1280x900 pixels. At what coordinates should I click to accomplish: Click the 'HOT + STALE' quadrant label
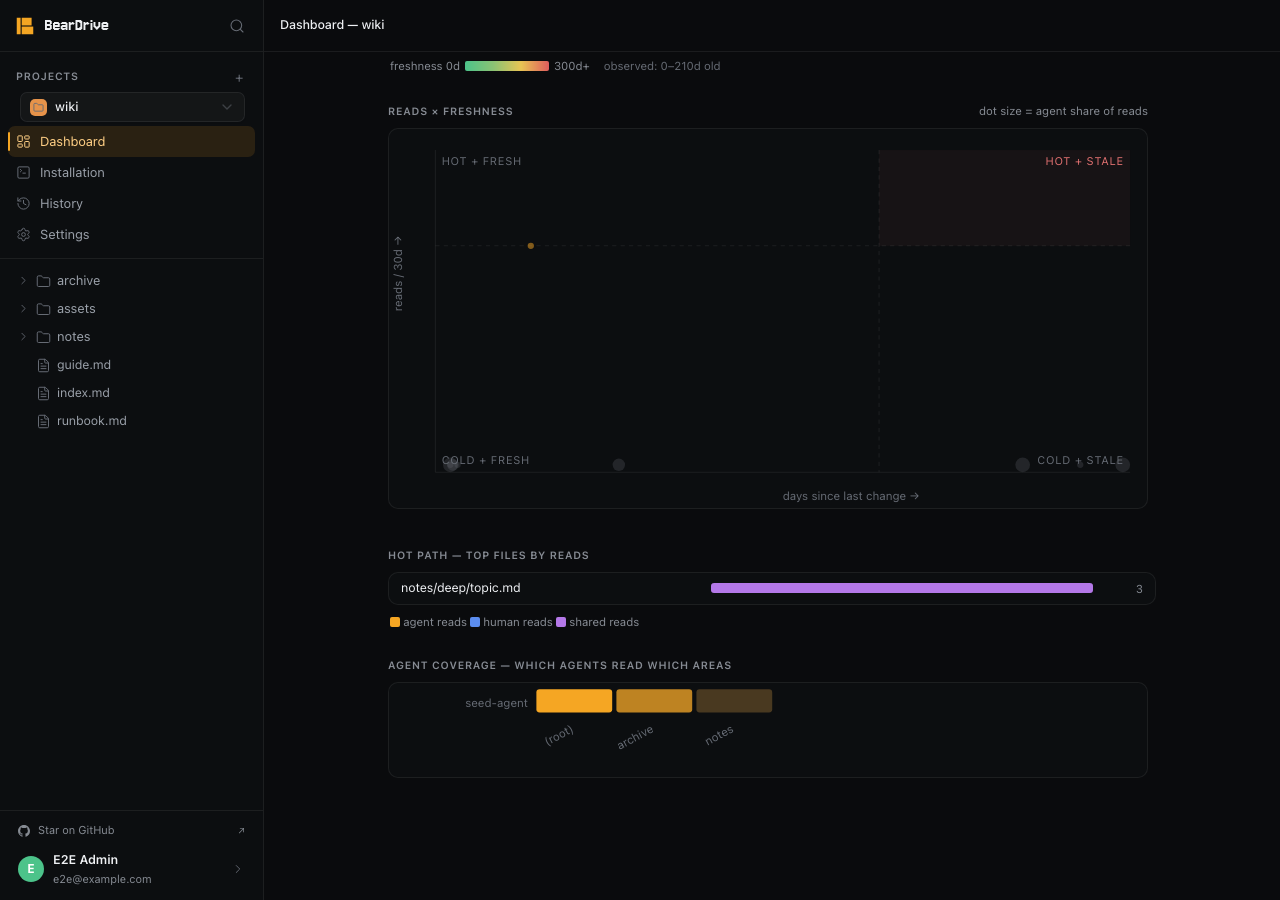click(1084, 161)
